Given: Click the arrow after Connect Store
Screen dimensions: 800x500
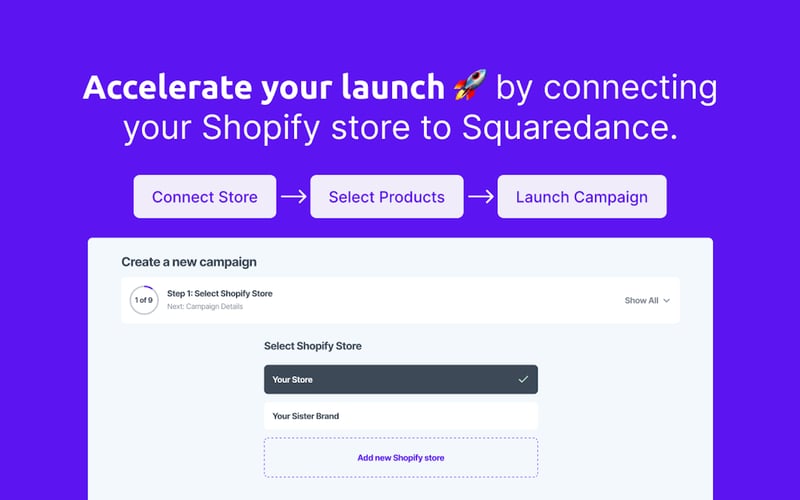Looking at the screenshot, I should 293,196.
